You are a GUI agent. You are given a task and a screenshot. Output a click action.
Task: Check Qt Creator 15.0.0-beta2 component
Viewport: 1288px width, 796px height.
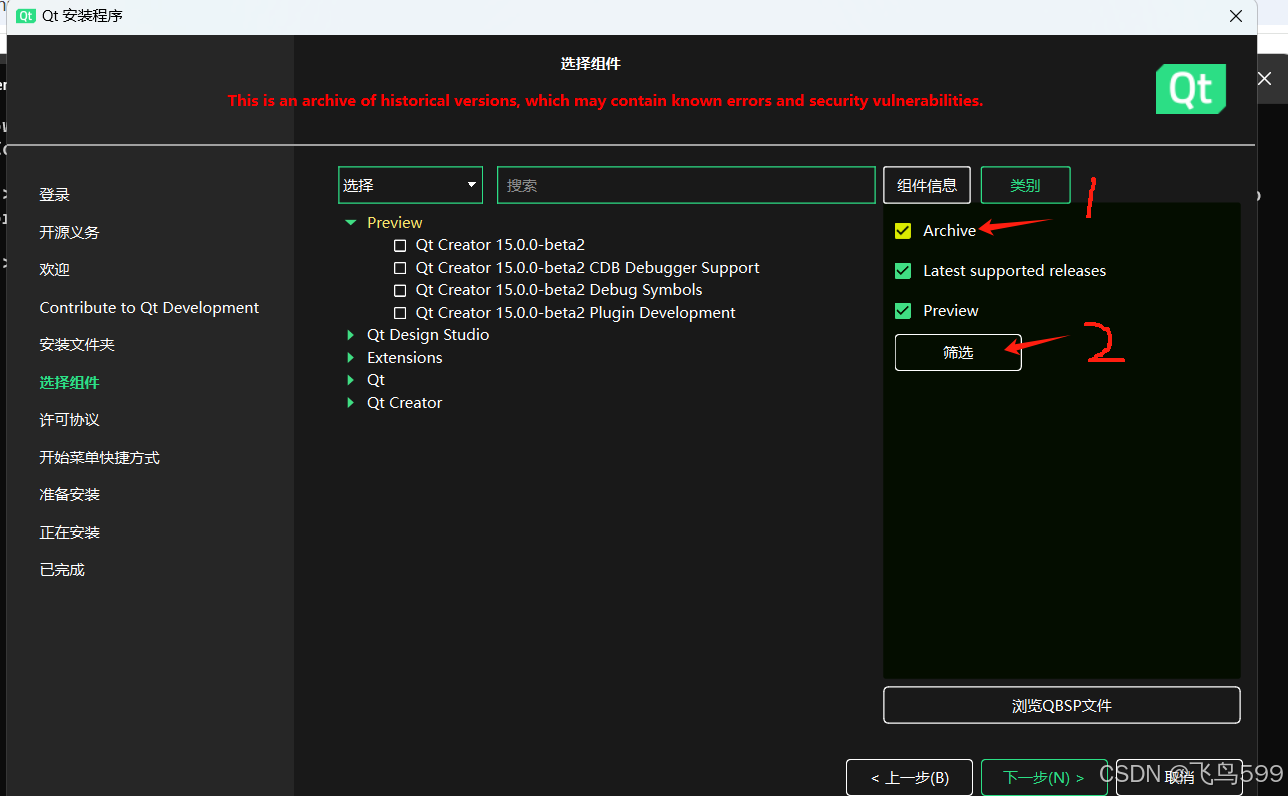pos(400,245)
